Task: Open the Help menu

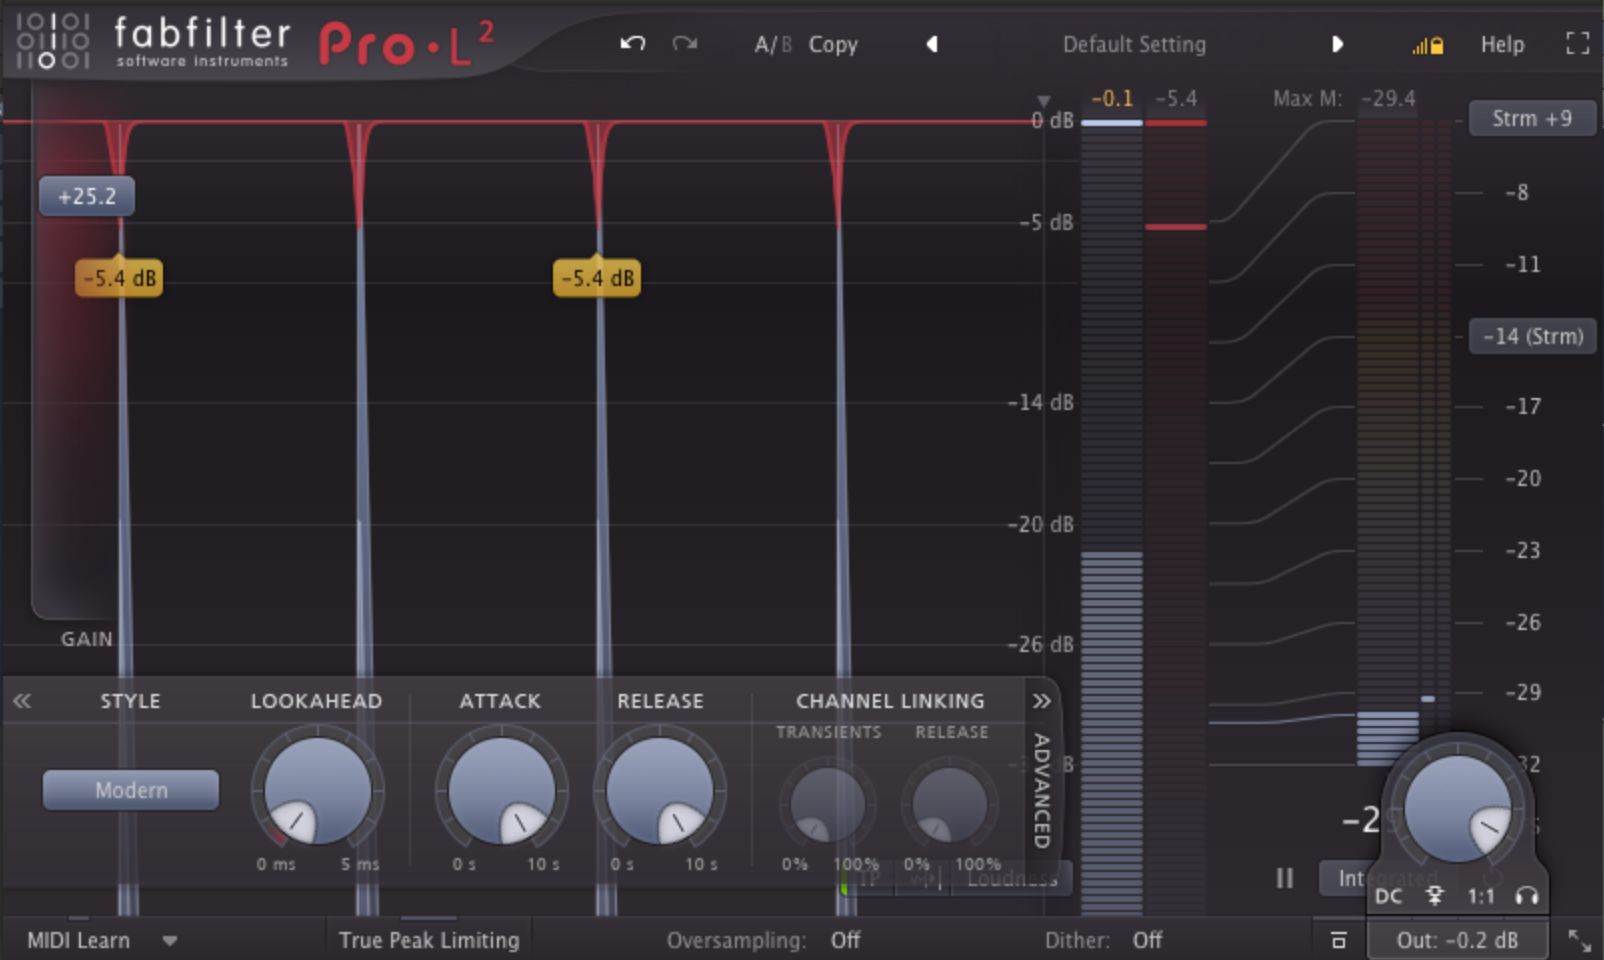Action: (x=1502, y=43)
